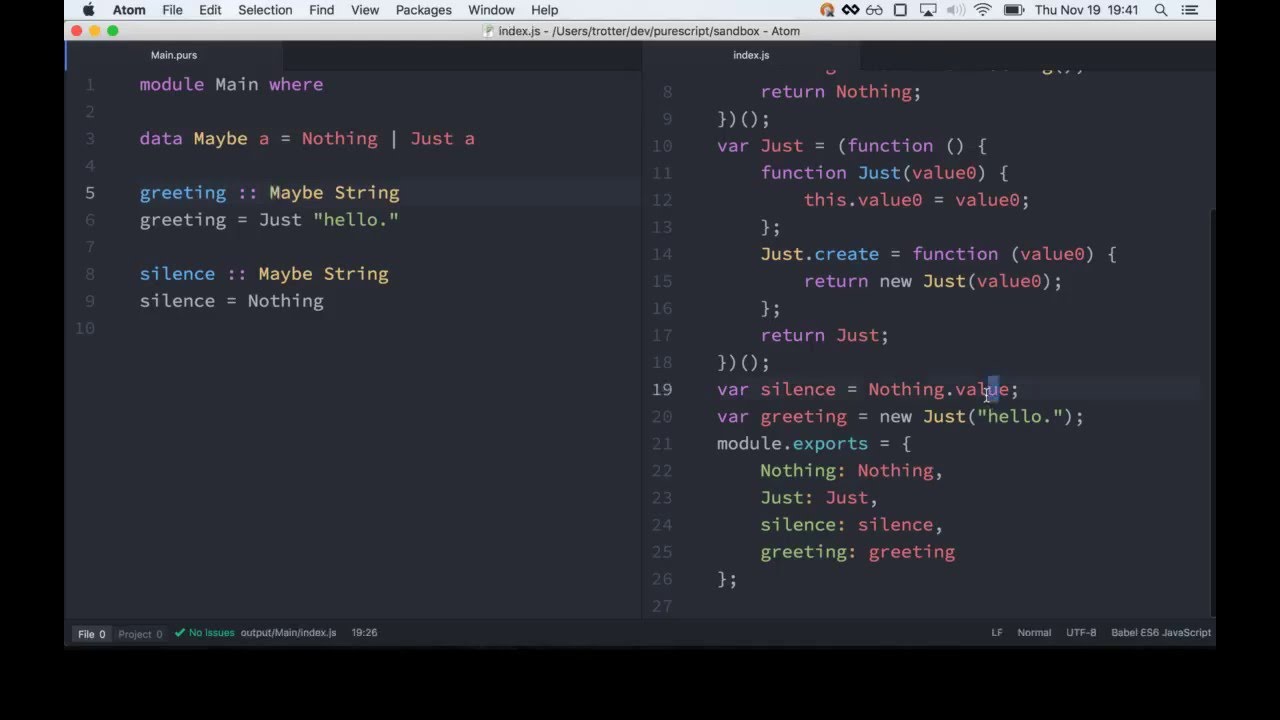
Task: Click 'greeting :: Maybe String' signature line
Action: [269, 193]
